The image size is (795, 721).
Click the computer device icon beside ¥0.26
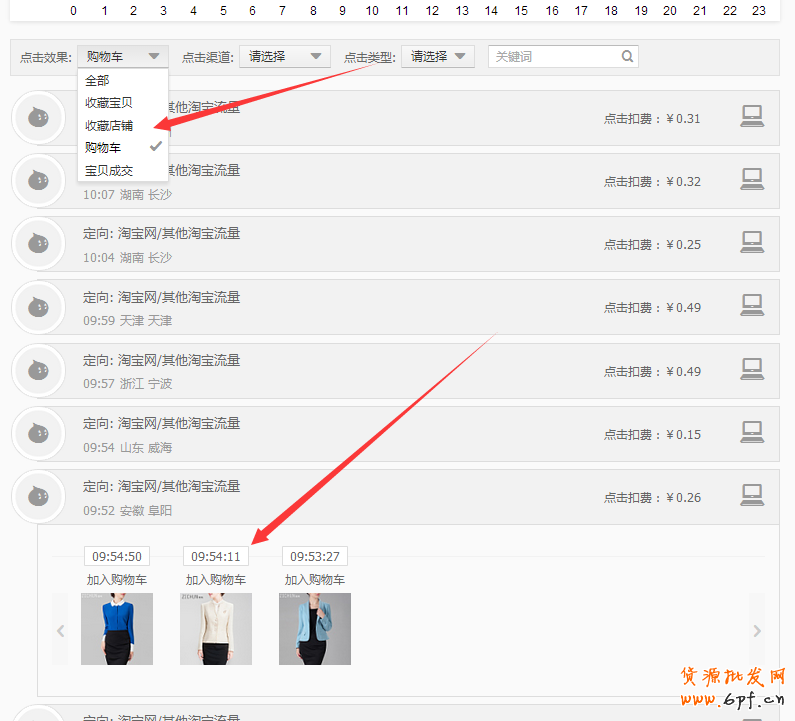752,494
